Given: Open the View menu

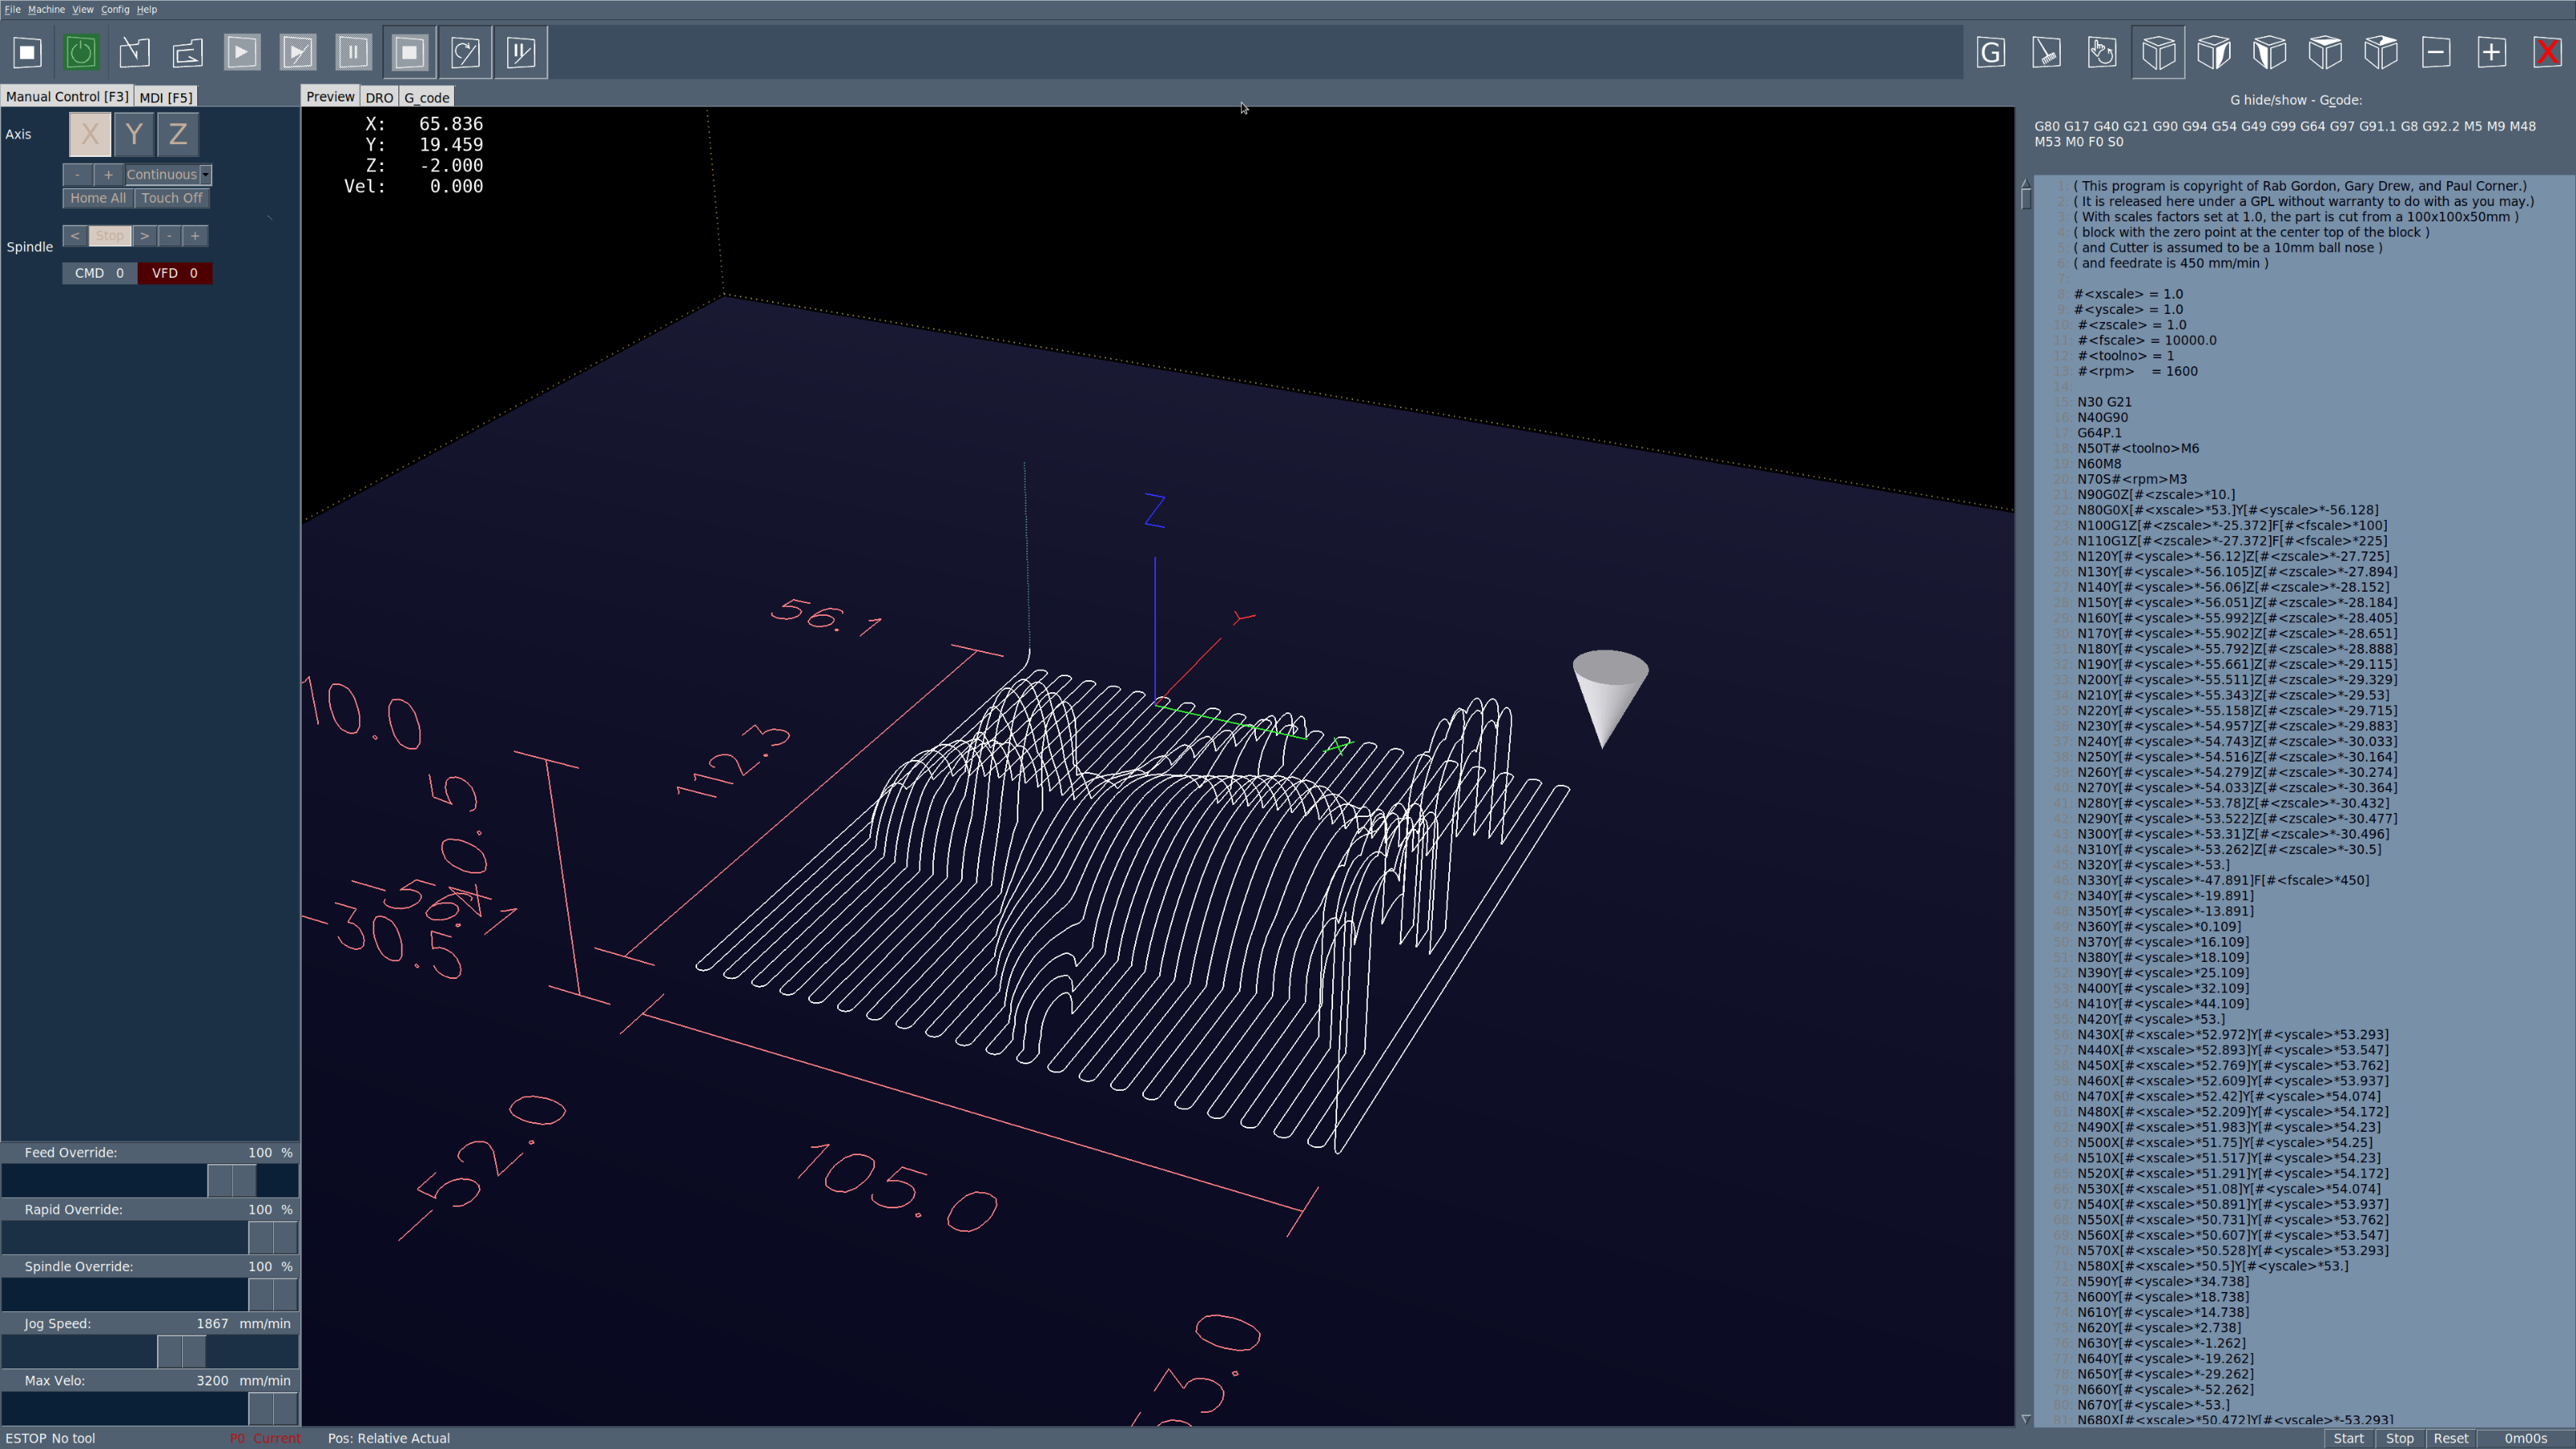Looking at the screenshot, I should click(82, 9).
